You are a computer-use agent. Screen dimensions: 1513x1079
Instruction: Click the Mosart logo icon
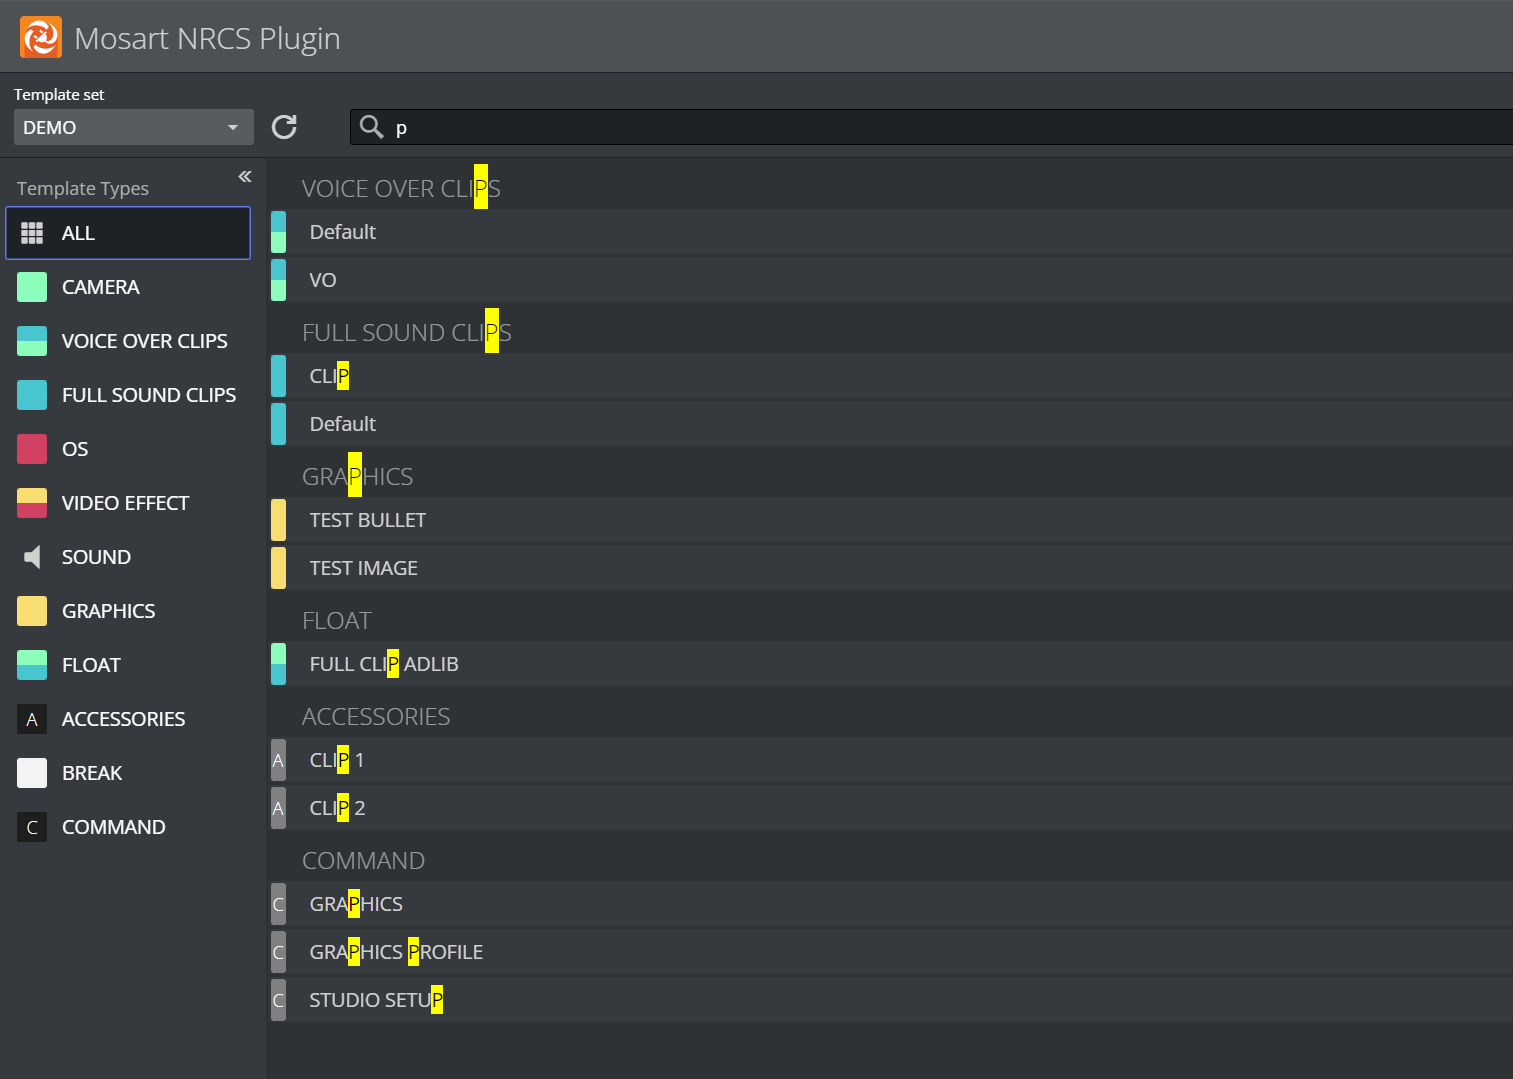41,38
